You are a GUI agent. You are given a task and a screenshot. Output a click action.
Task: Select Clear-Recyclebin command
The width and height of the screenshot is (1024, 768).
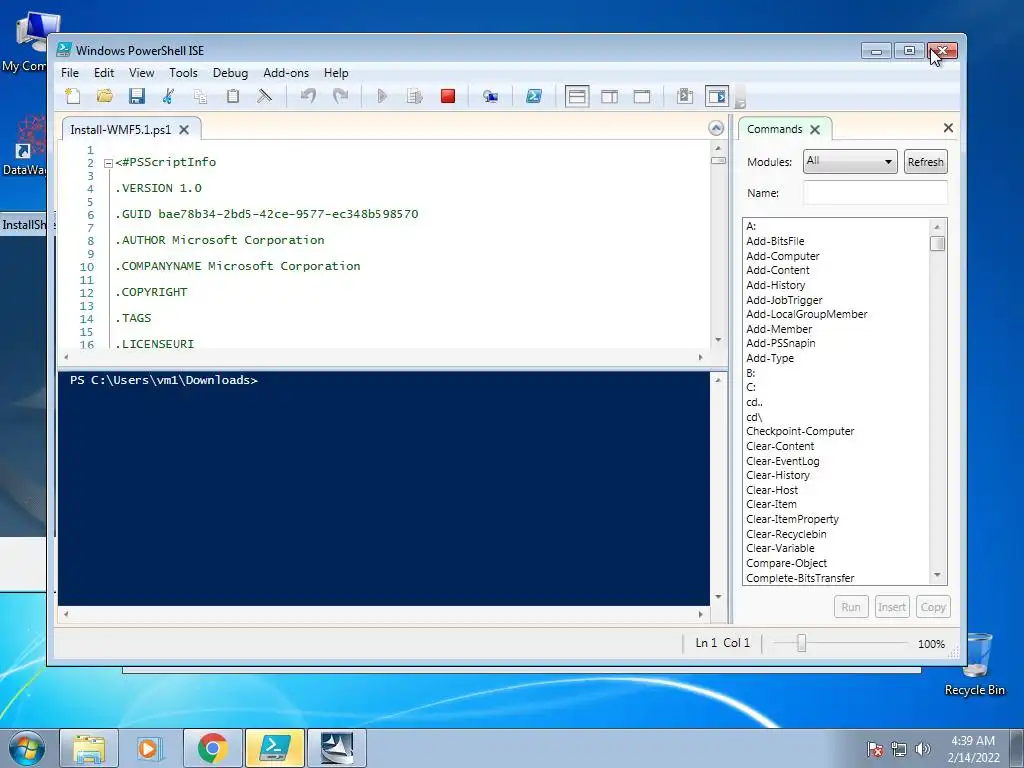786,534
